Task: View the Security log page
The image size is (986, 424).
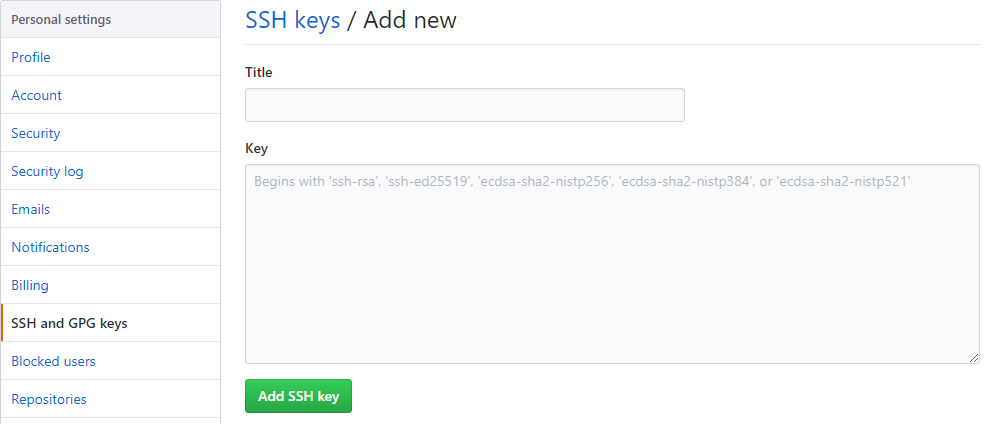Action: click(x=47, y=171)
